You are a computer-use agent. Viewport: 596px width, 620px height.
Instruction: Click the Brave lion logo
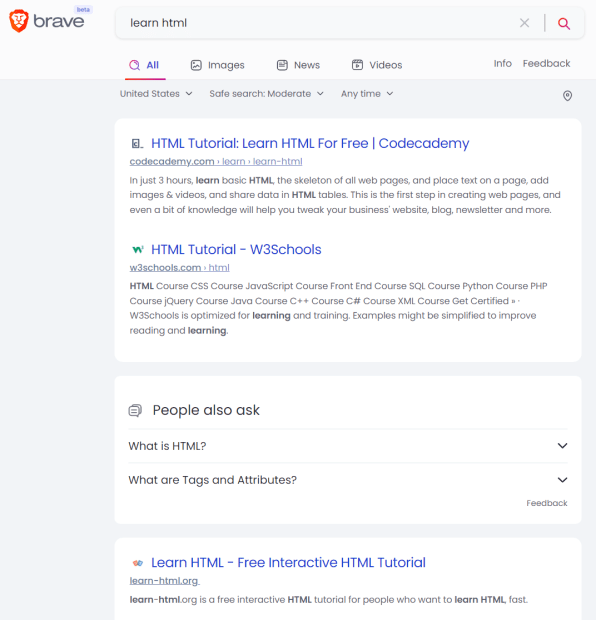coord(19,21)
